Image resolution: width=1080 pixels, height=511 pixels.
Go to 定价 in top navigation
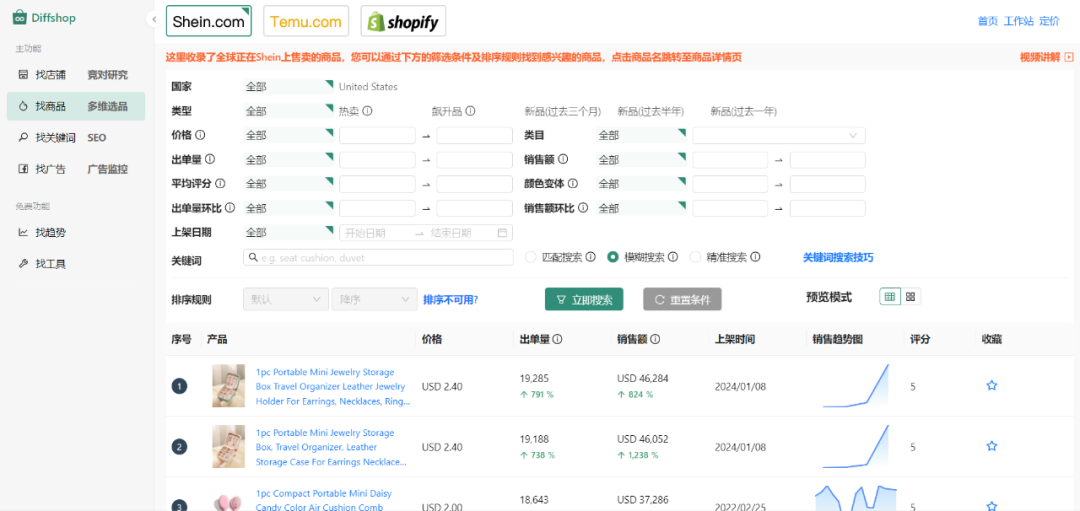pyautogui.click(x=1049, y=21)
